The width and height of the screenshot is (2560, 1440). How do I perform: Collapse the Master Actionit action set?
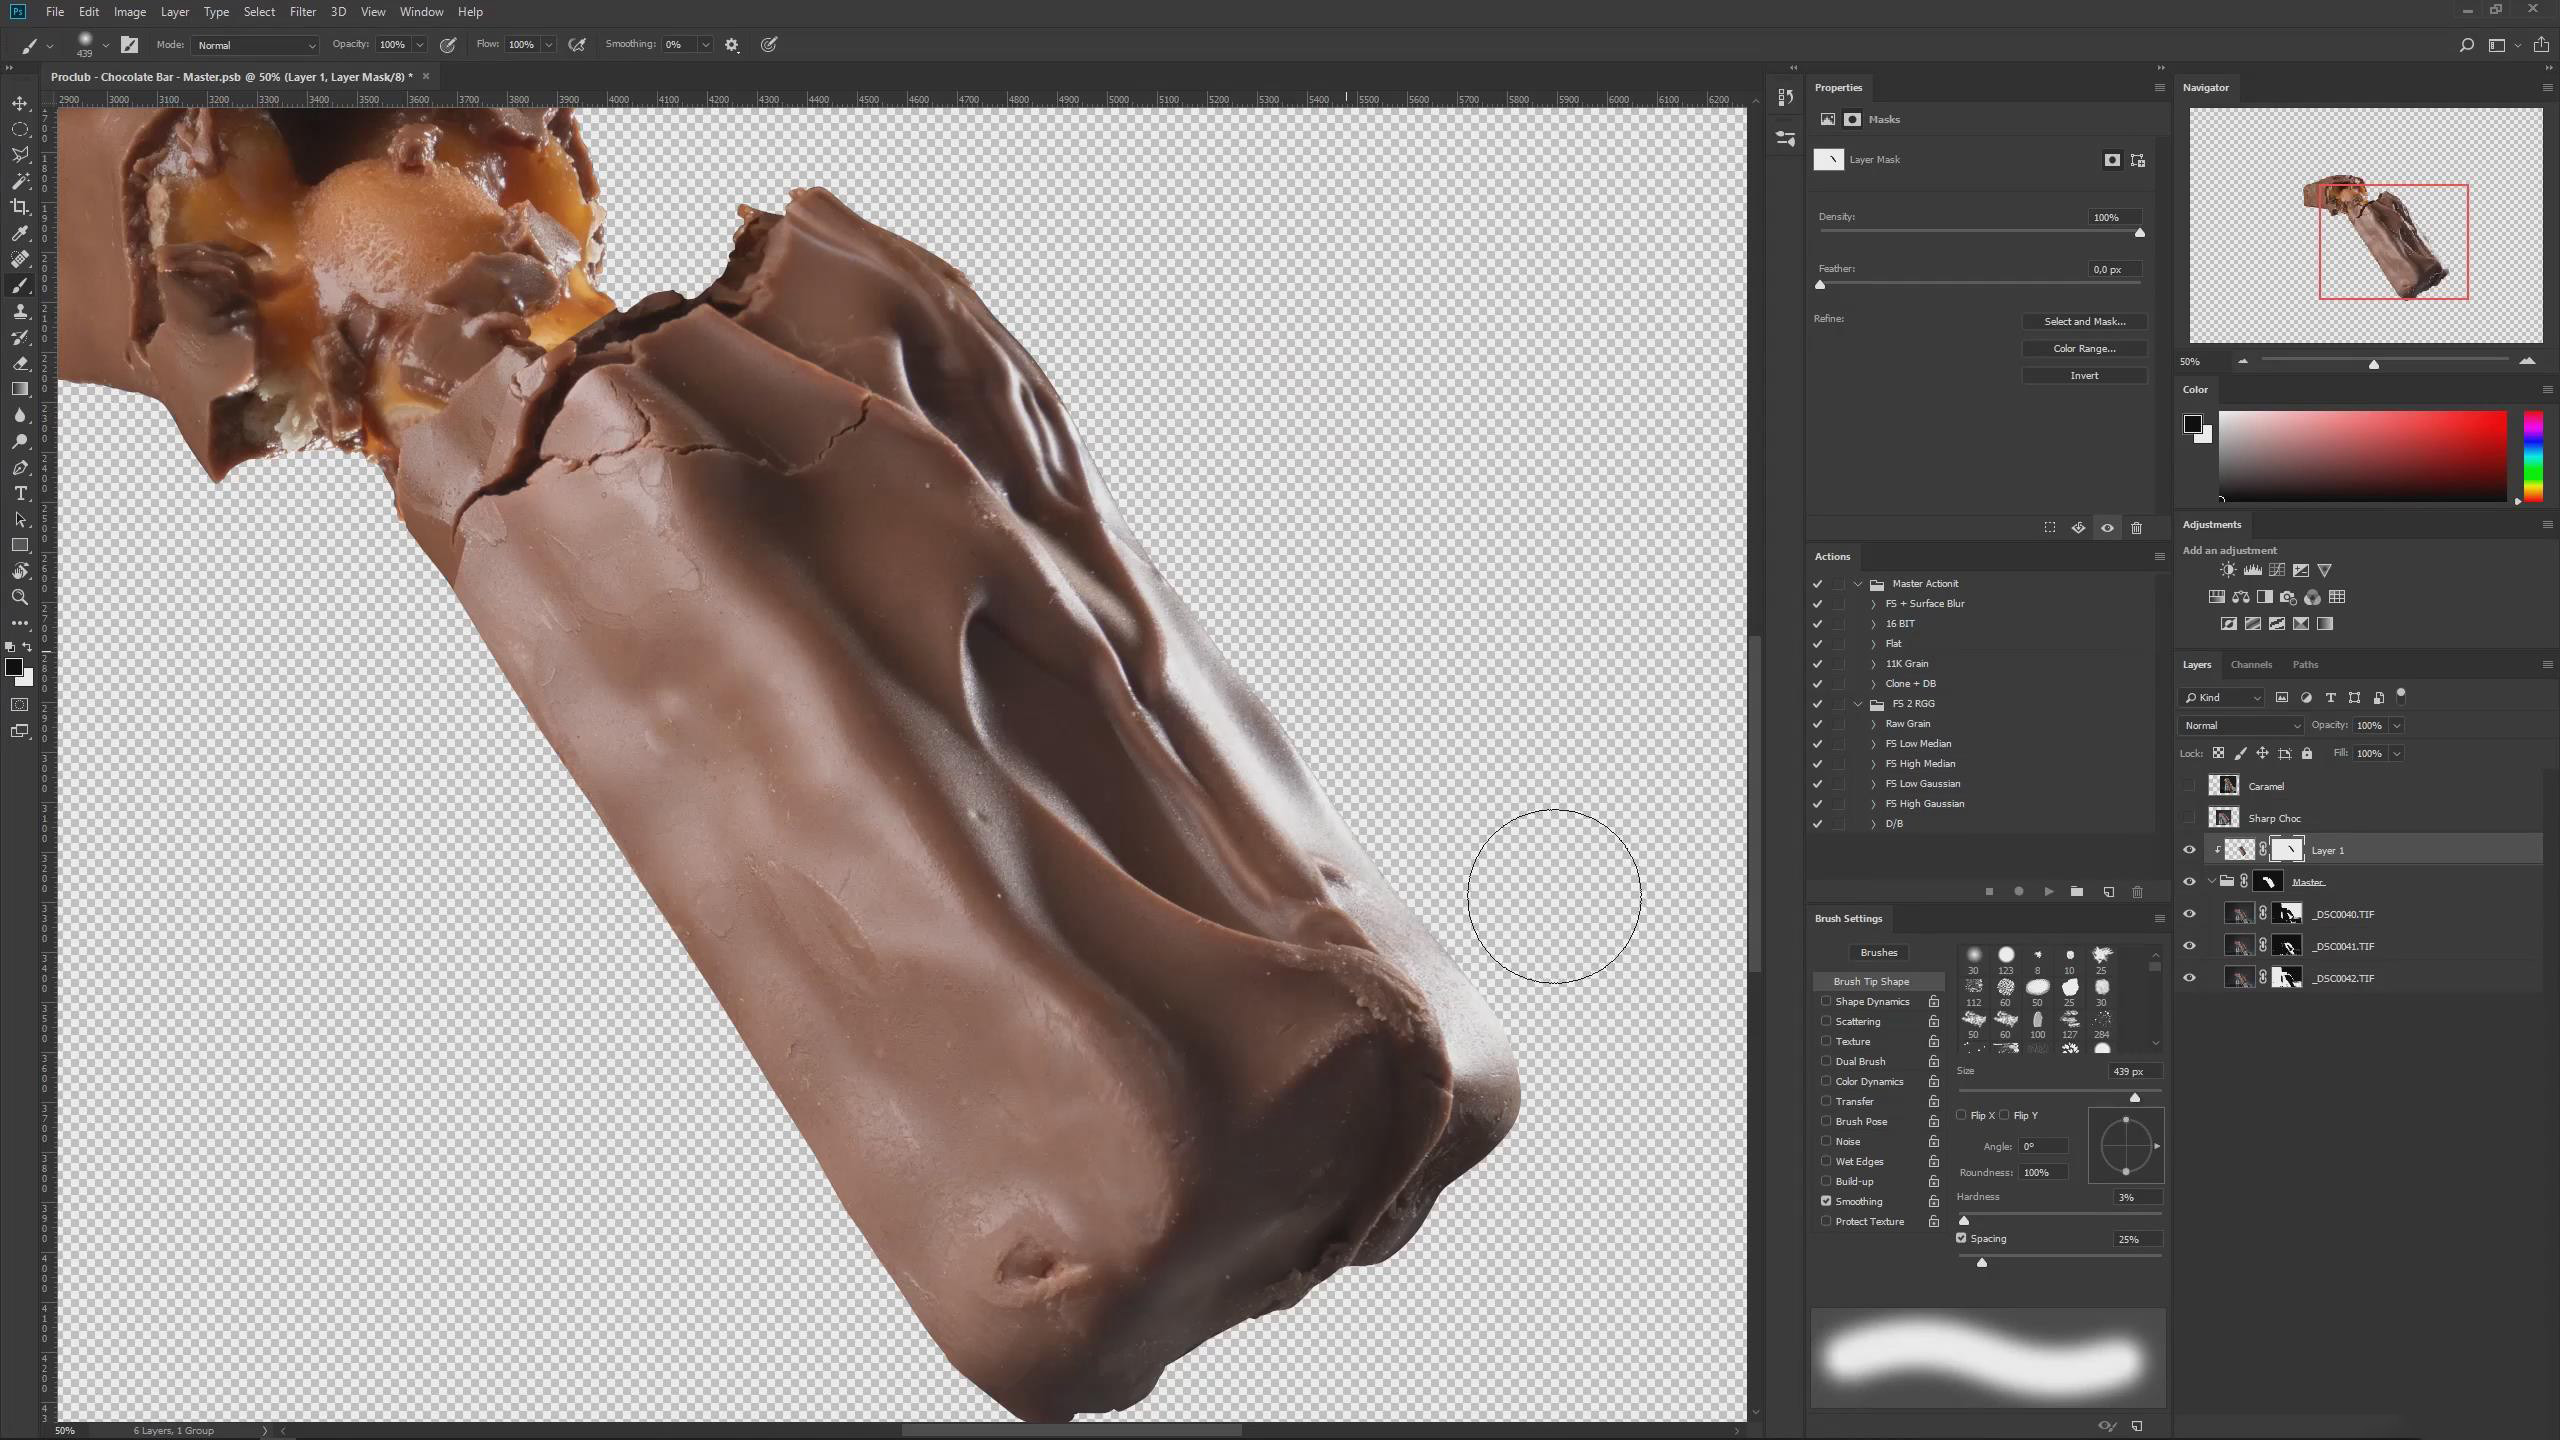coord(1858,584)
